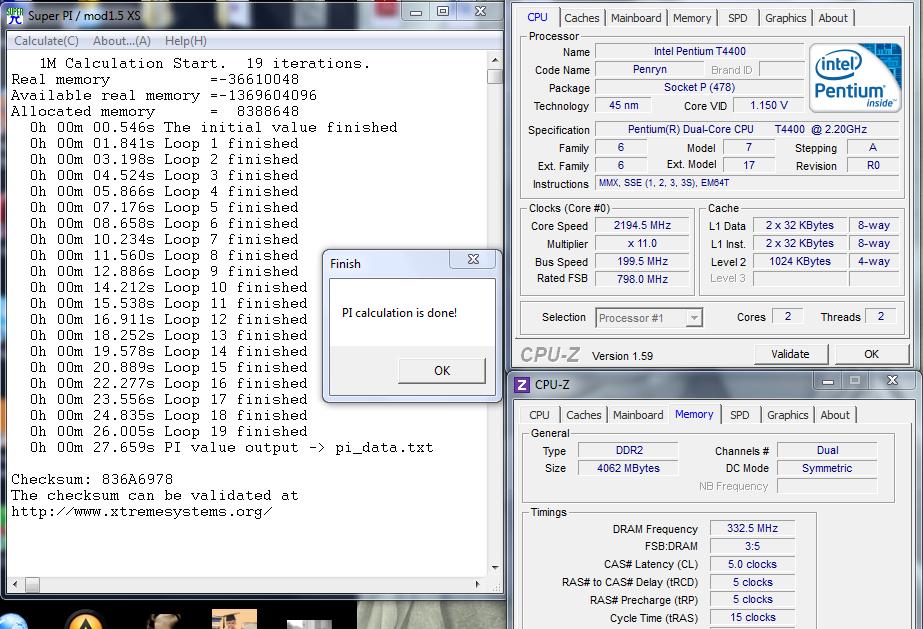
Task: Click OK in the Finish dialog
Action: tap(441, 371)
